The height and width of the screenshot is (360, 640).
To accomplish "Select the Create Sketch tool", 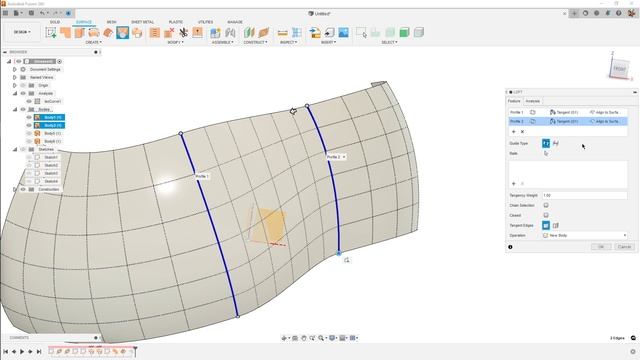I will pos(51,33).
